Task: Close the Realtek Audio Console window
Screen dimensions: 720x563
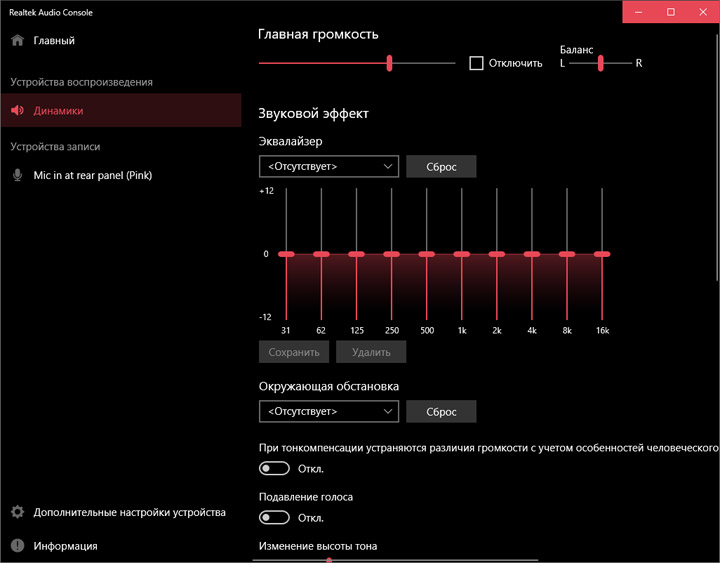Action: coord(703,12)
